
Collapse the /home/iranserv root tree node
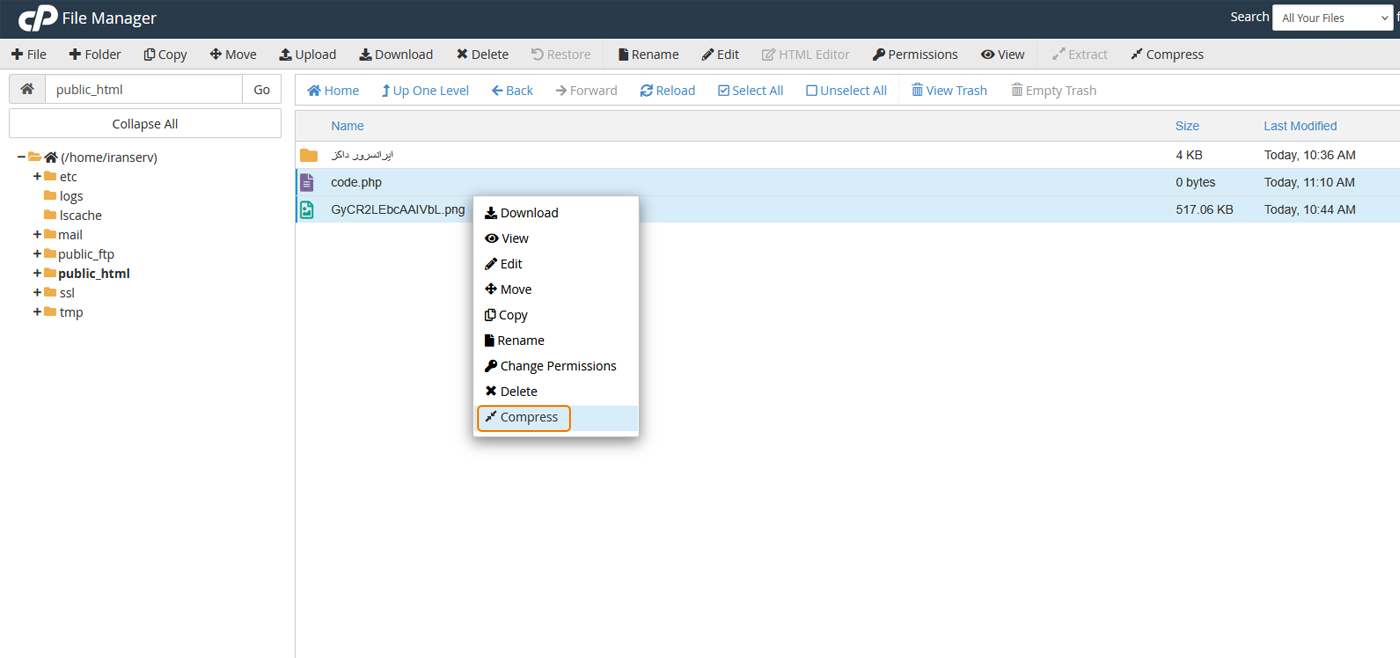pyautogui.click(x=22, y=157)
